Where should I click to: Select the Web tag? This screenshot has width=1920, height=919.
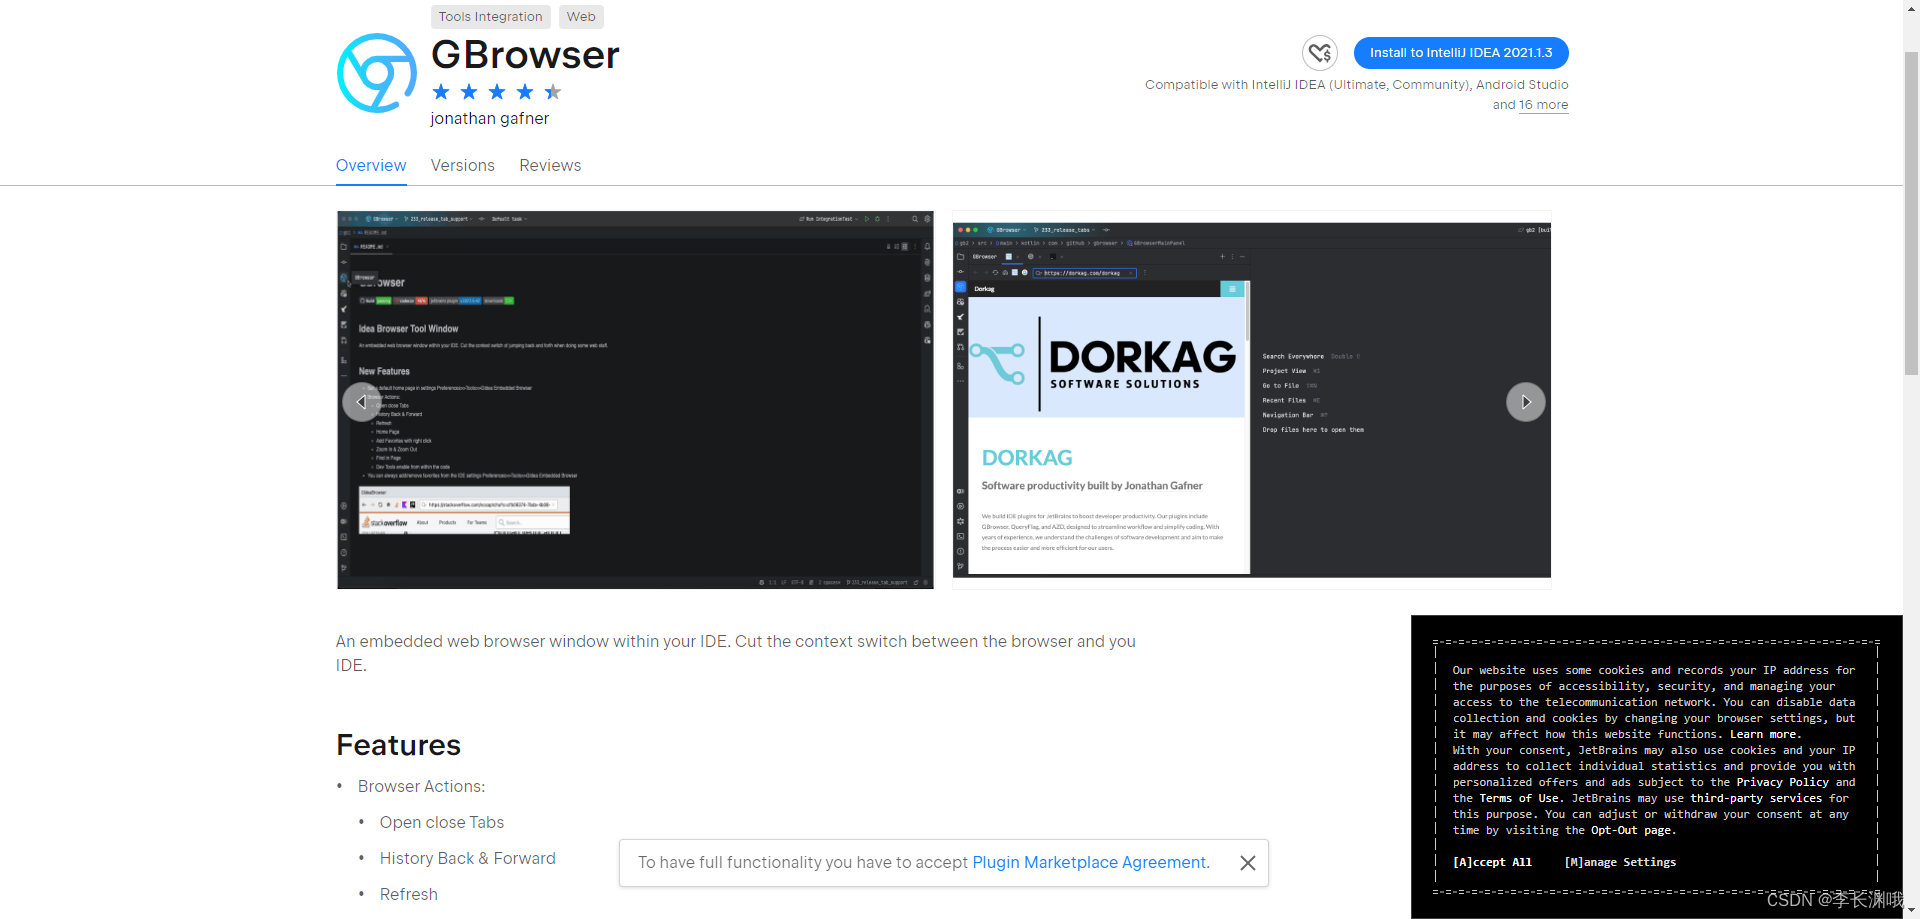pyautogui.click(x=581, y=17)
